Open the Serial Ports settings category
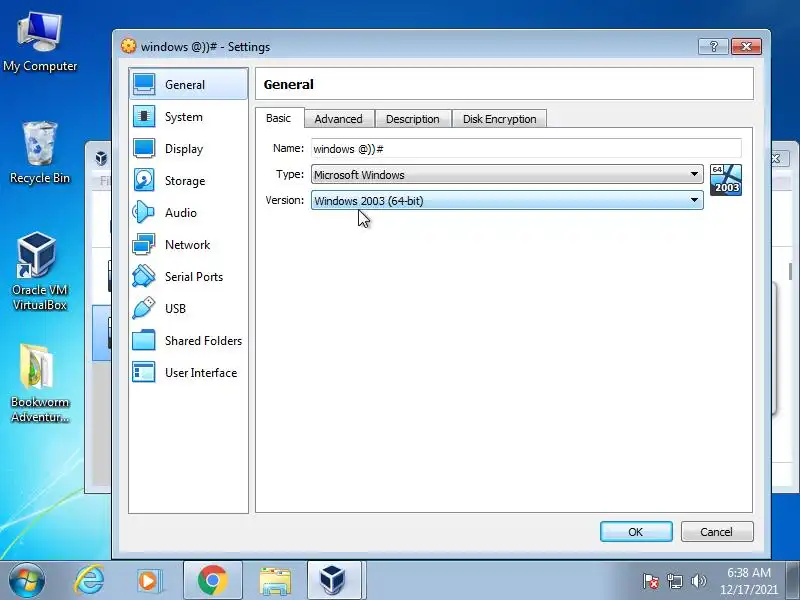This screenshot has width=800, height=600. click(188, 277)
